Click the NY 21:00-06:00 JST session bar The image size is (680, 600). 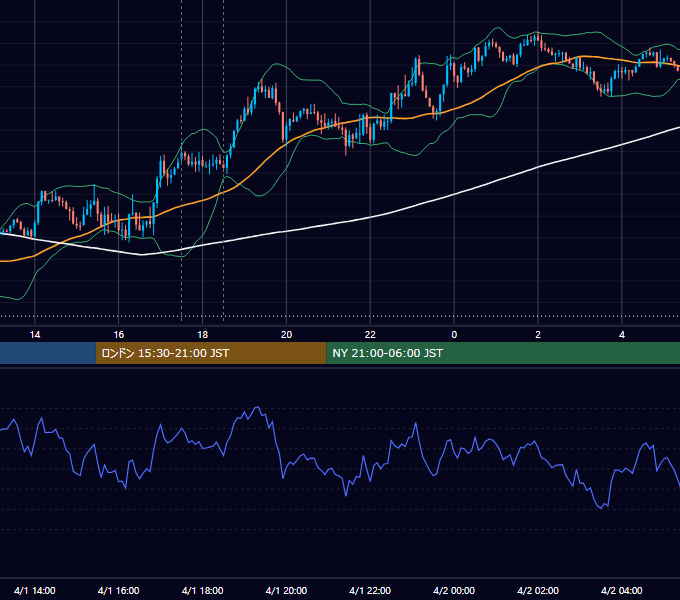[503, 353]
